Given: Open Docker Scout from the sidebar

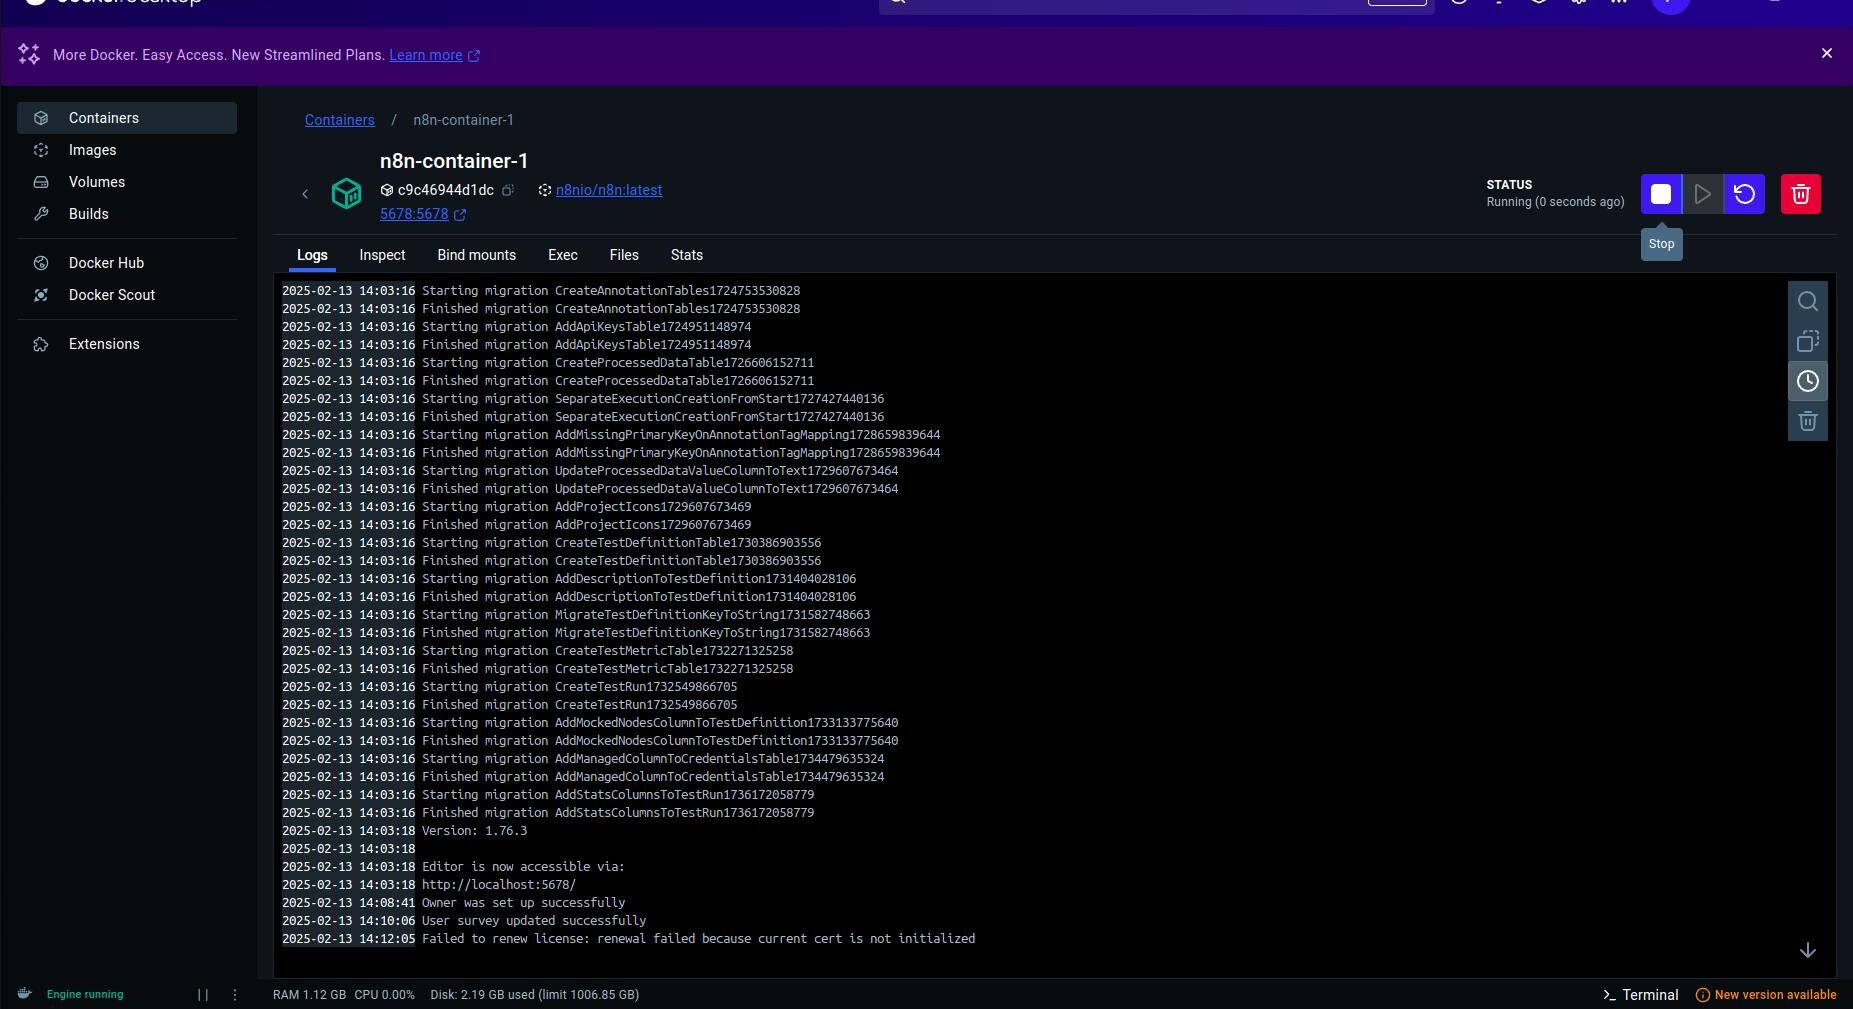Looking at the screenshot, I should point(111,295).
